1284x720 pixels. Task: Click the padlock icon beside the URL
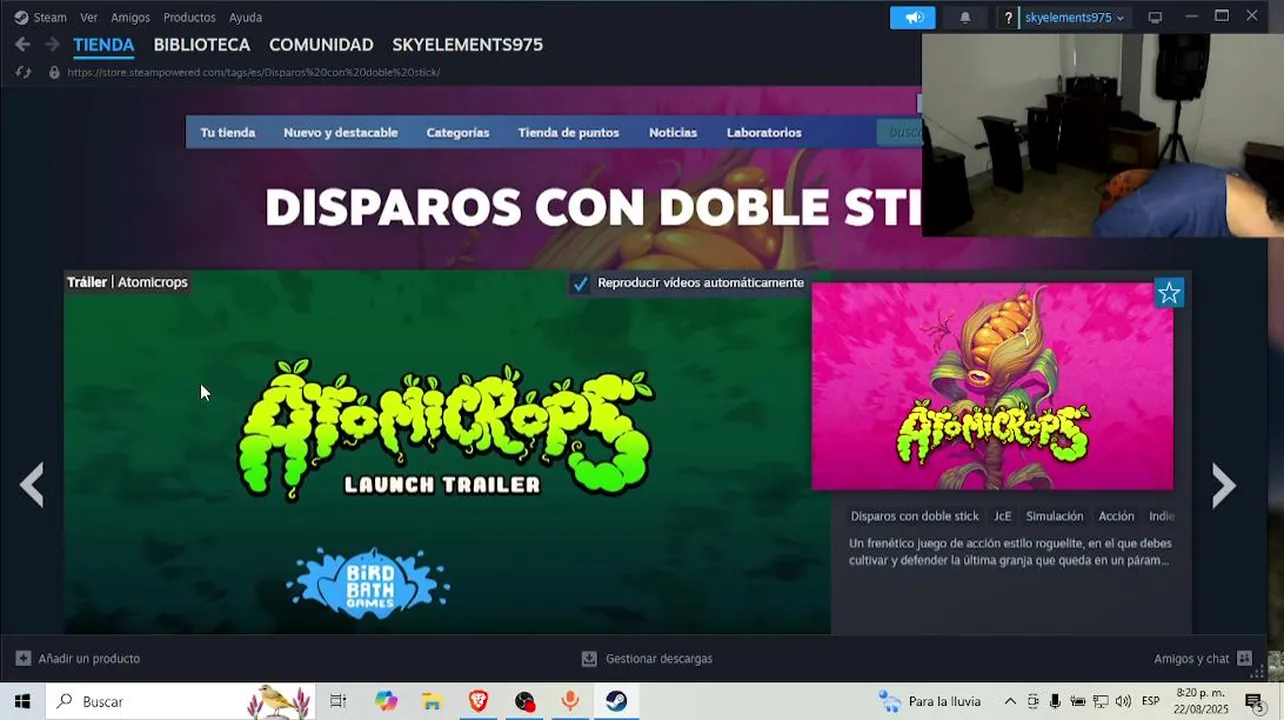(x=54, y=72)
